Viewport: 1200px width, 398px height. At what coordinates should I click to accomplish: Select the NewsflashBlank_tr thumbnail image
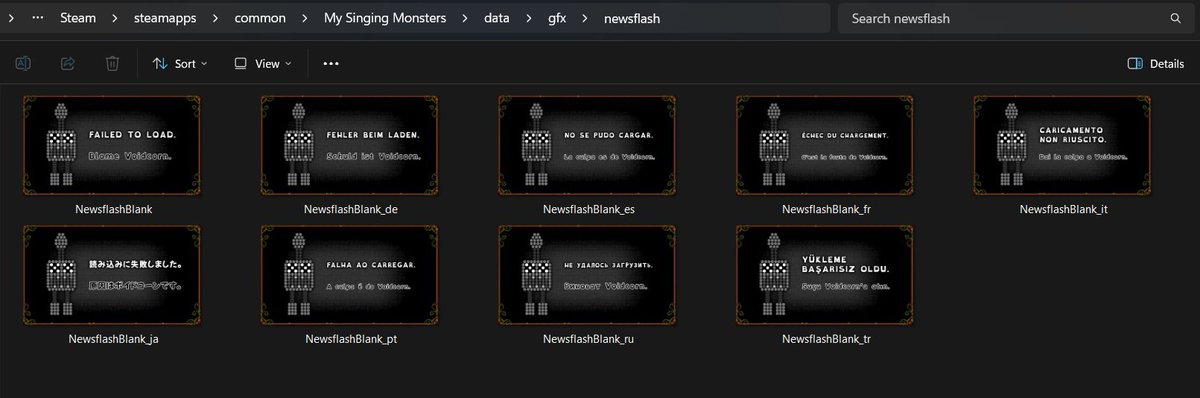[x=825, y=275]
